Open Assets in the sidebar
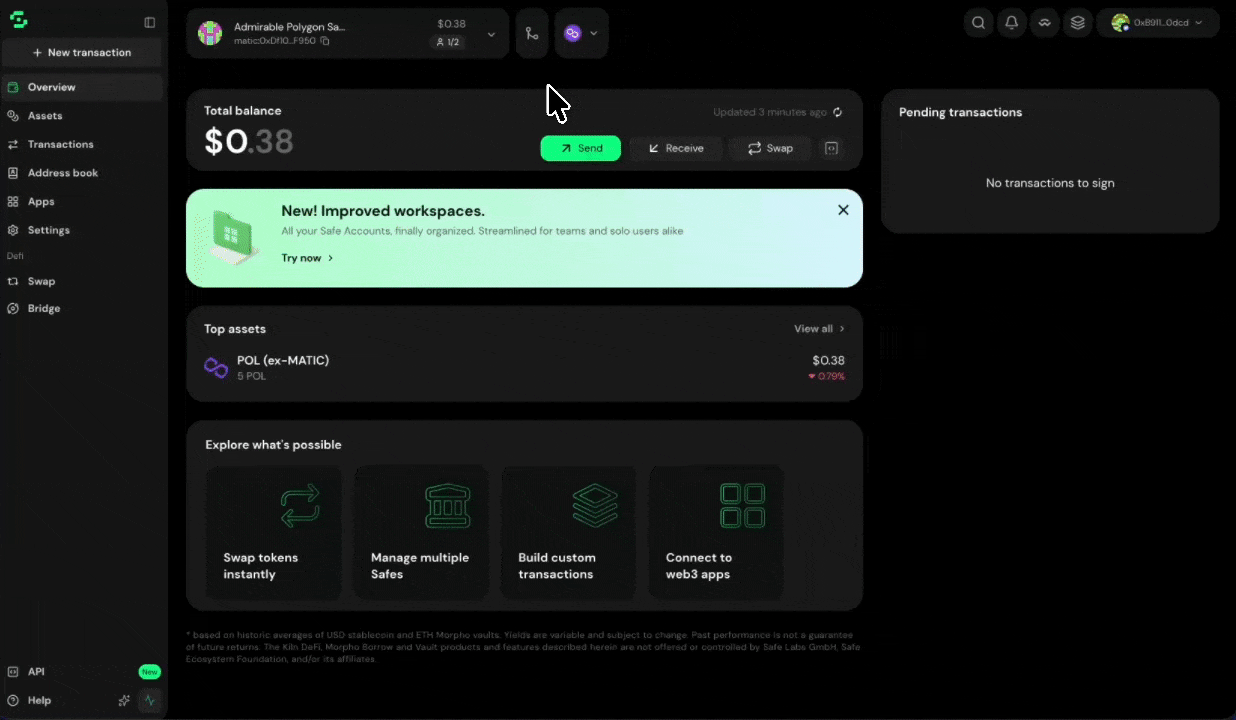1236x720 pixels. pyautogui.click(x=82, y=116)
